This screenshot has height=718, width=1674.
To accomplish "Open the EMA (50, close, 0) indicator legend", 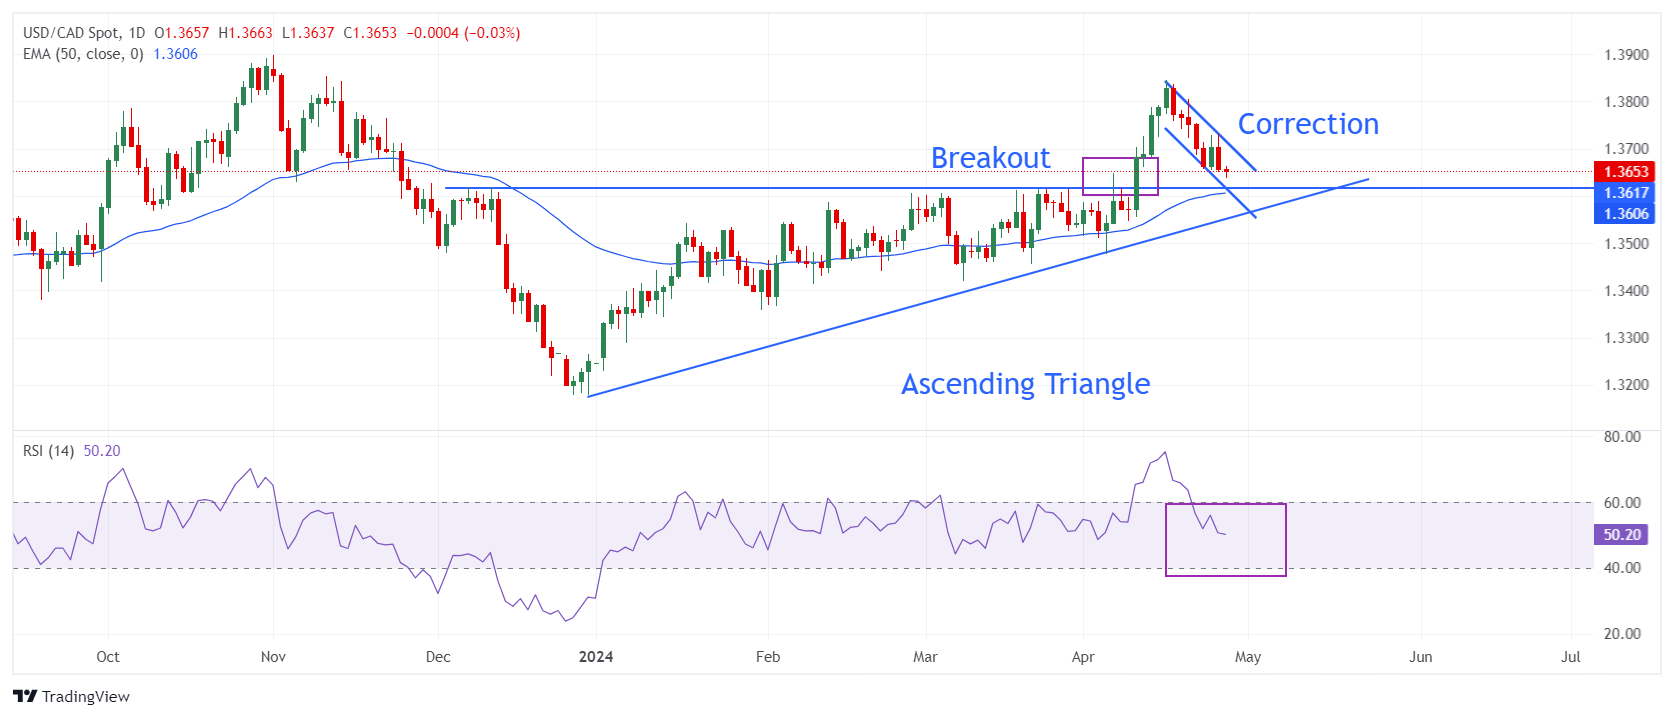I will click(83, 54).
